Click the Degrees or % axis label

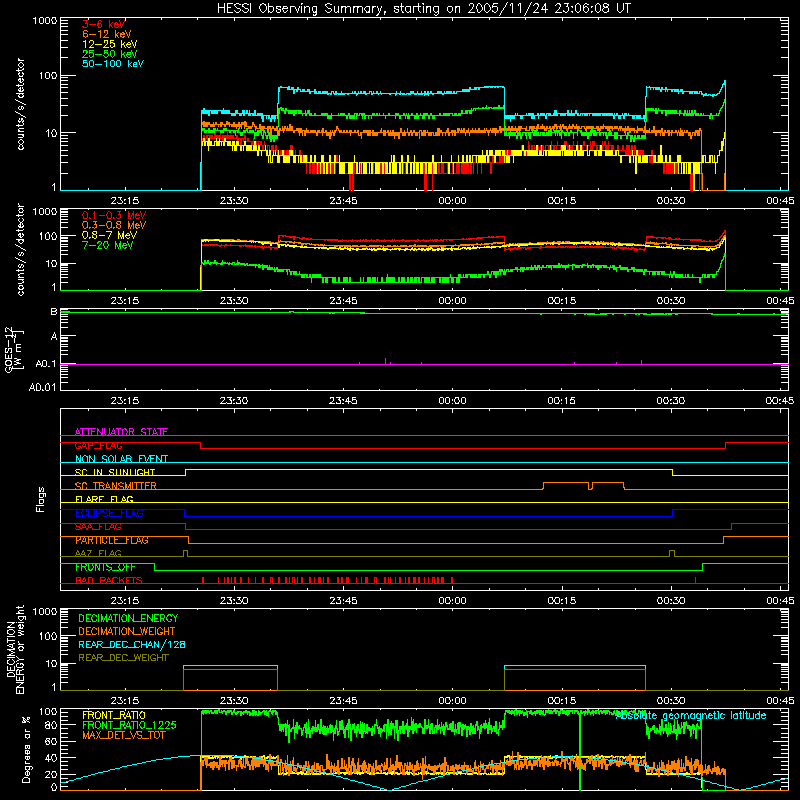pyautogui.click(x=26, y=749)
